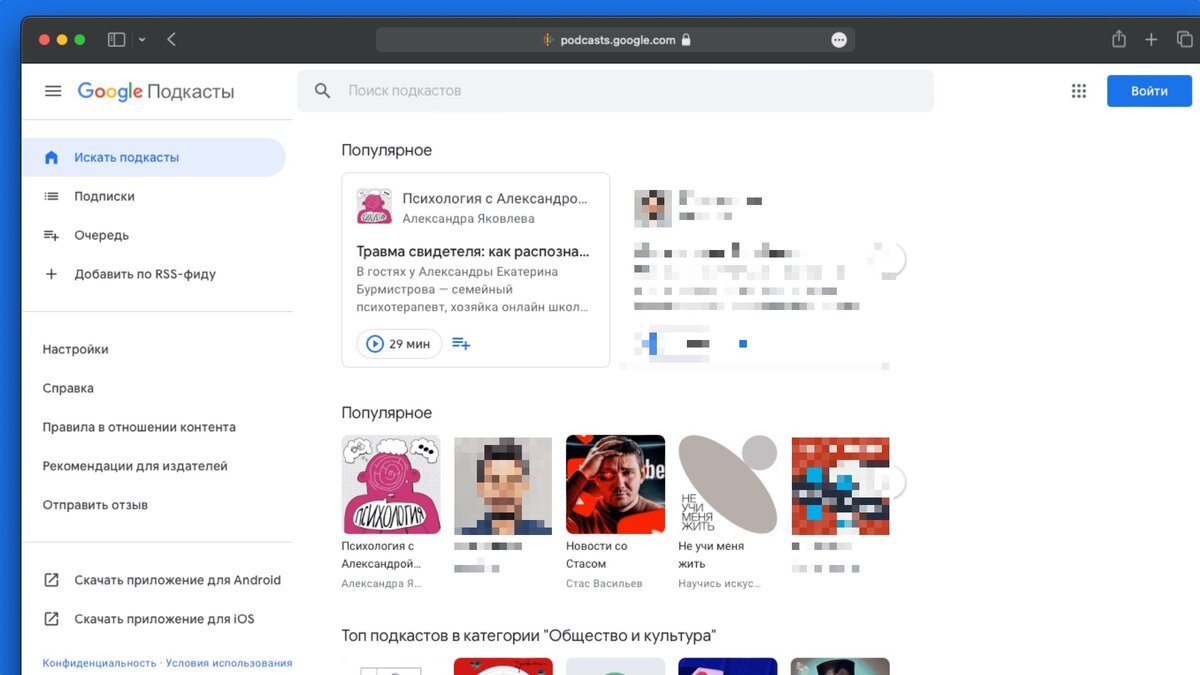Click the Safari Share icon
This screenshot has height=675, width=1200.
1119,39
